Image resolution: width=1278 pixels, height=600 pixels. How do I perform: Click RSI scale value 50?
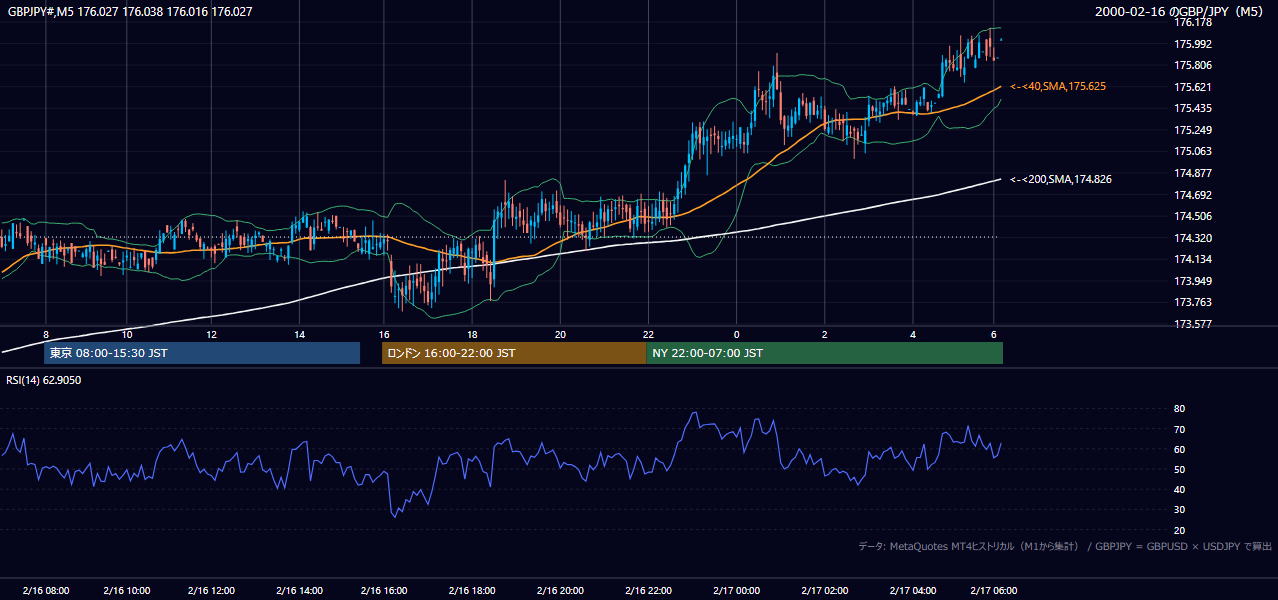[x=1179, y=469]
